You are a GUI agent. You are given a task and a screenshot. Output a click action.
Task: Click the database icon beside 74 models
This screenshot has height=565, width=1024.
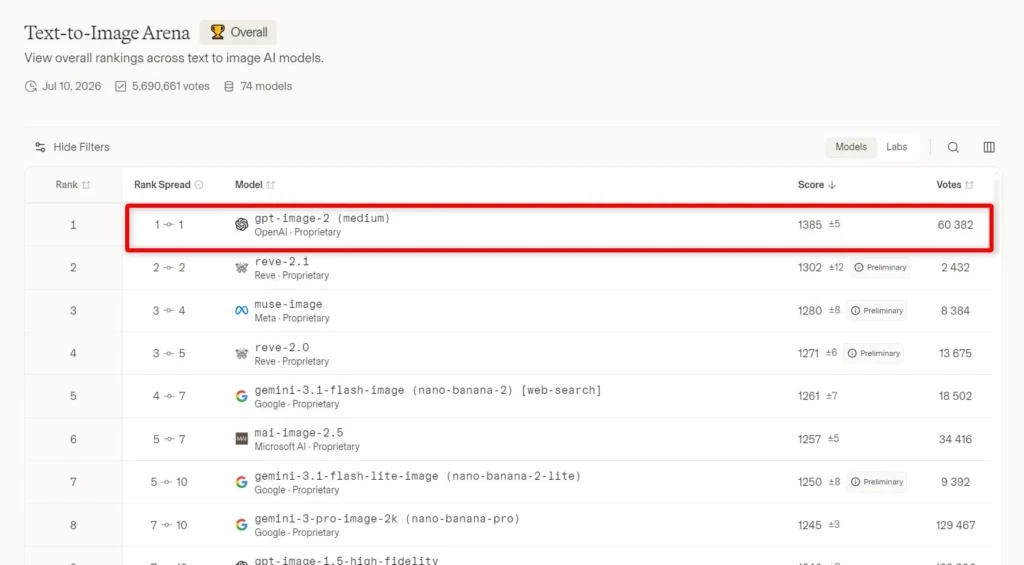[229, 86]
